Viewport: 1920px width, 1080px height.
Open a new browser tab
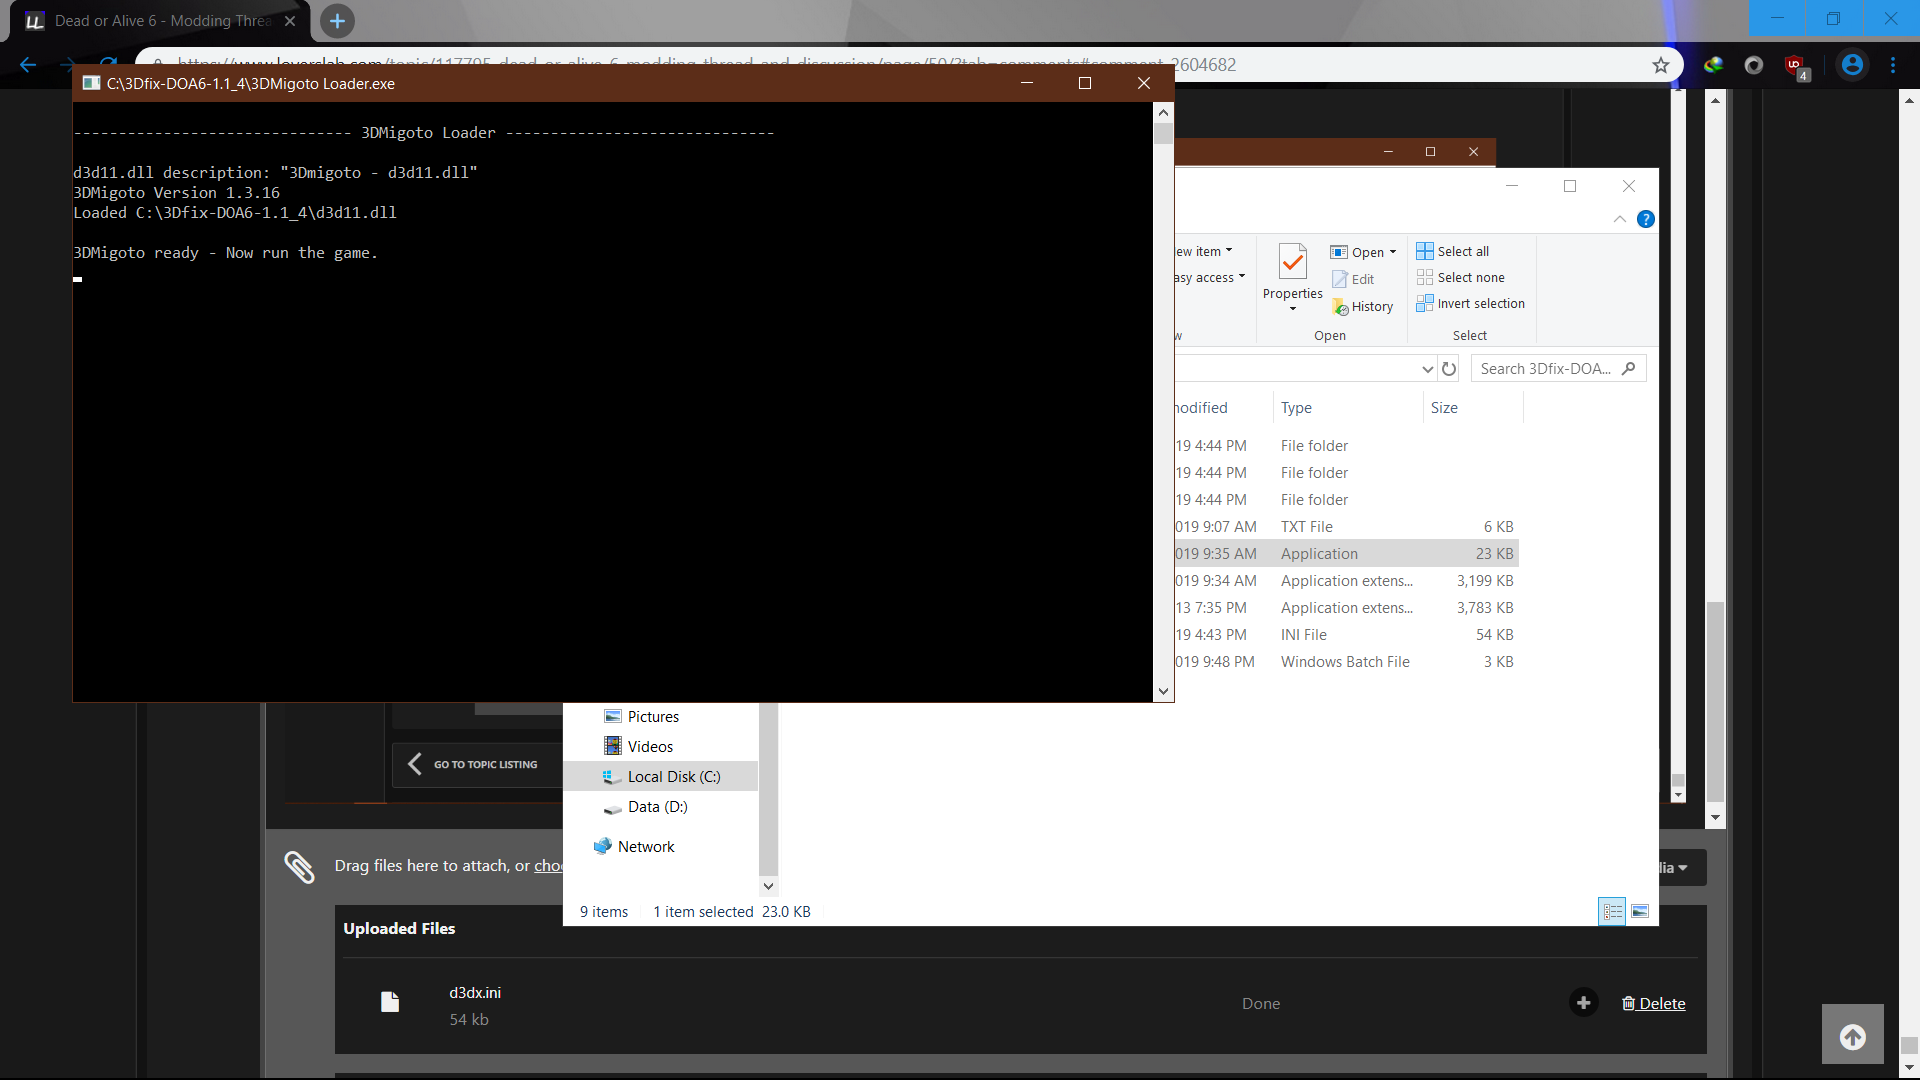337,21
